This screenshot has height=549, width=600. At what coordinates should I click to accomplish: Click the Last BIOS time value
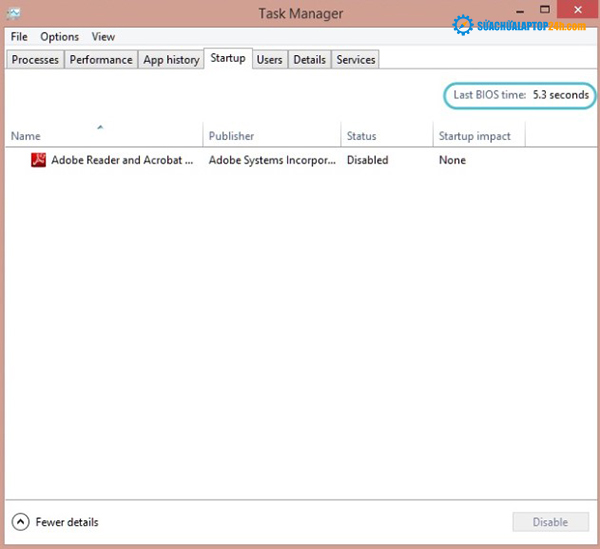(560, 95)
